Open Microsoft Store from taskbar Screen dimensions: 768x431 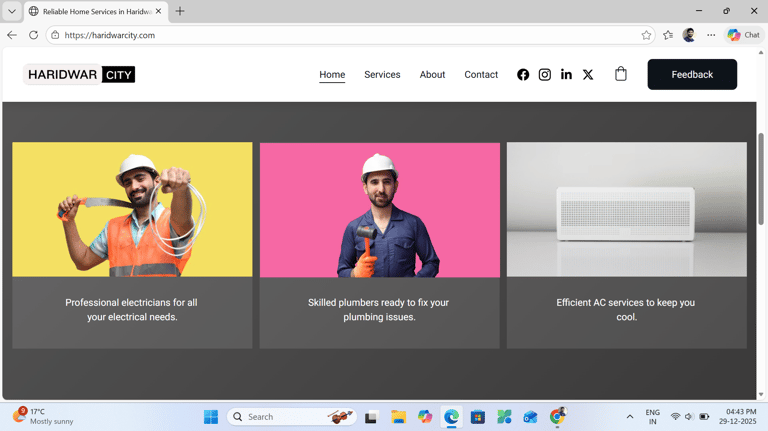pos(478,417)
